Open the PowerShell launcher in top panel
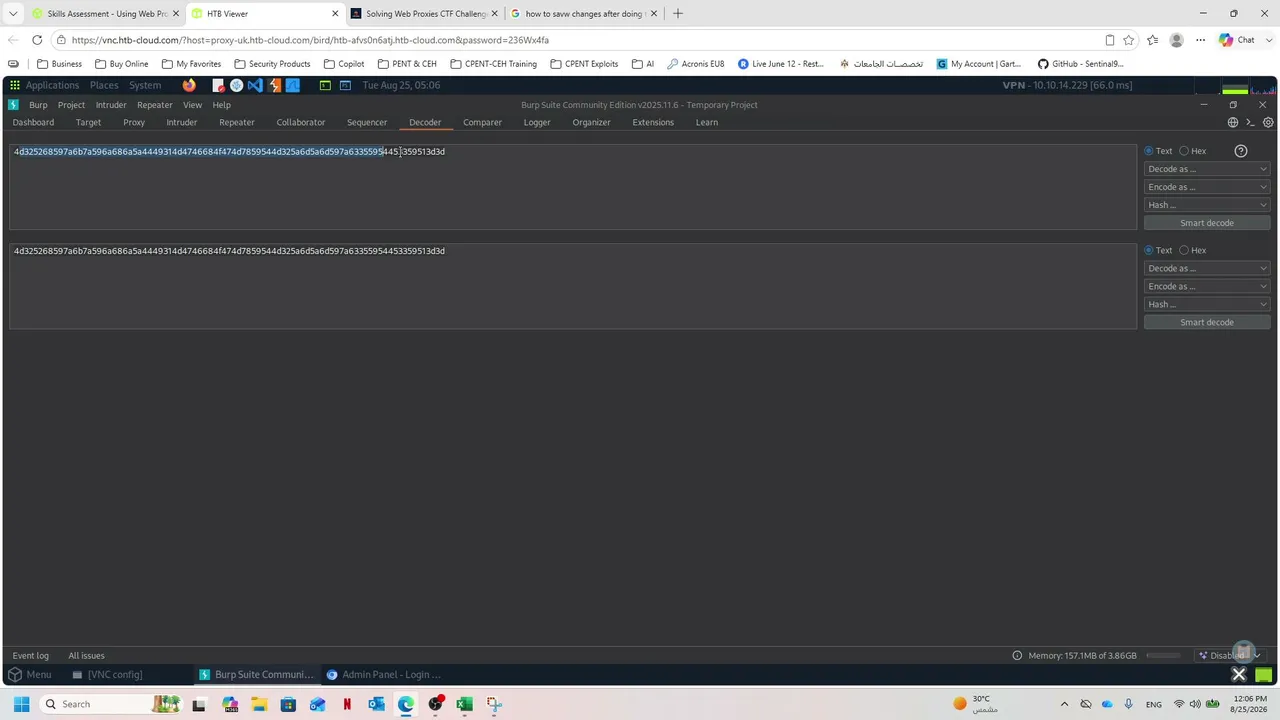Viewport: 1280px width, 720px height. [345, 85]
